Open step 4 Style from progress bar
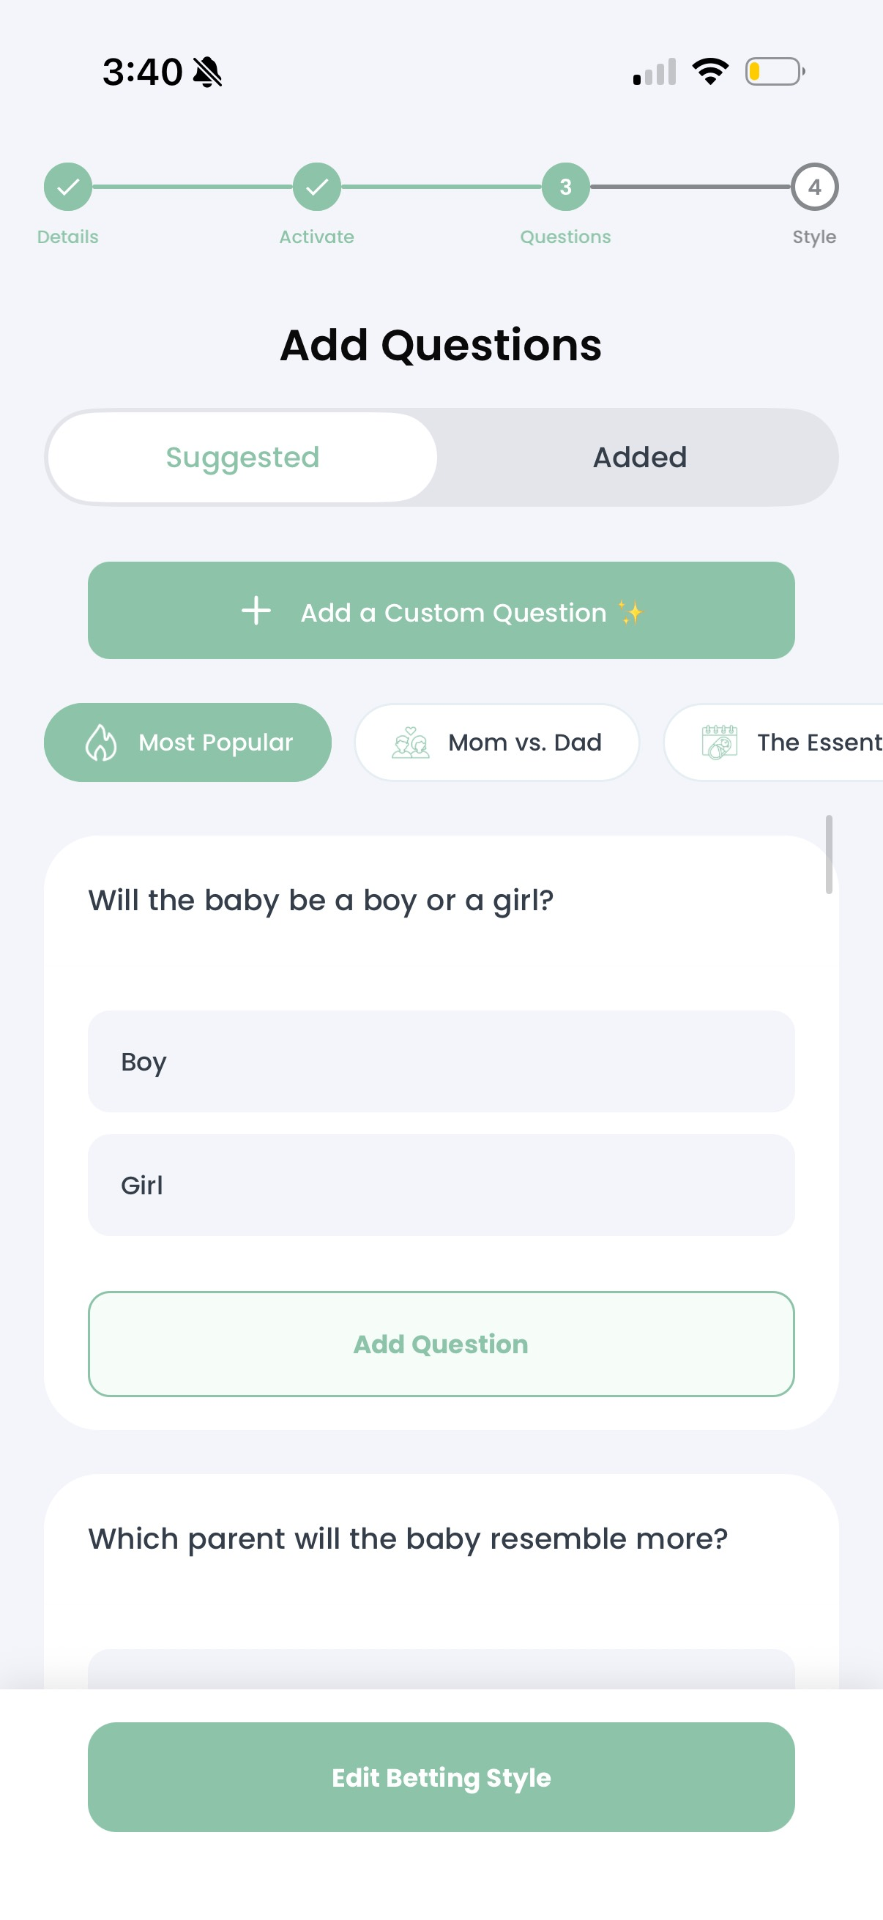883x1920 pixels. click(x=814, y=186)
